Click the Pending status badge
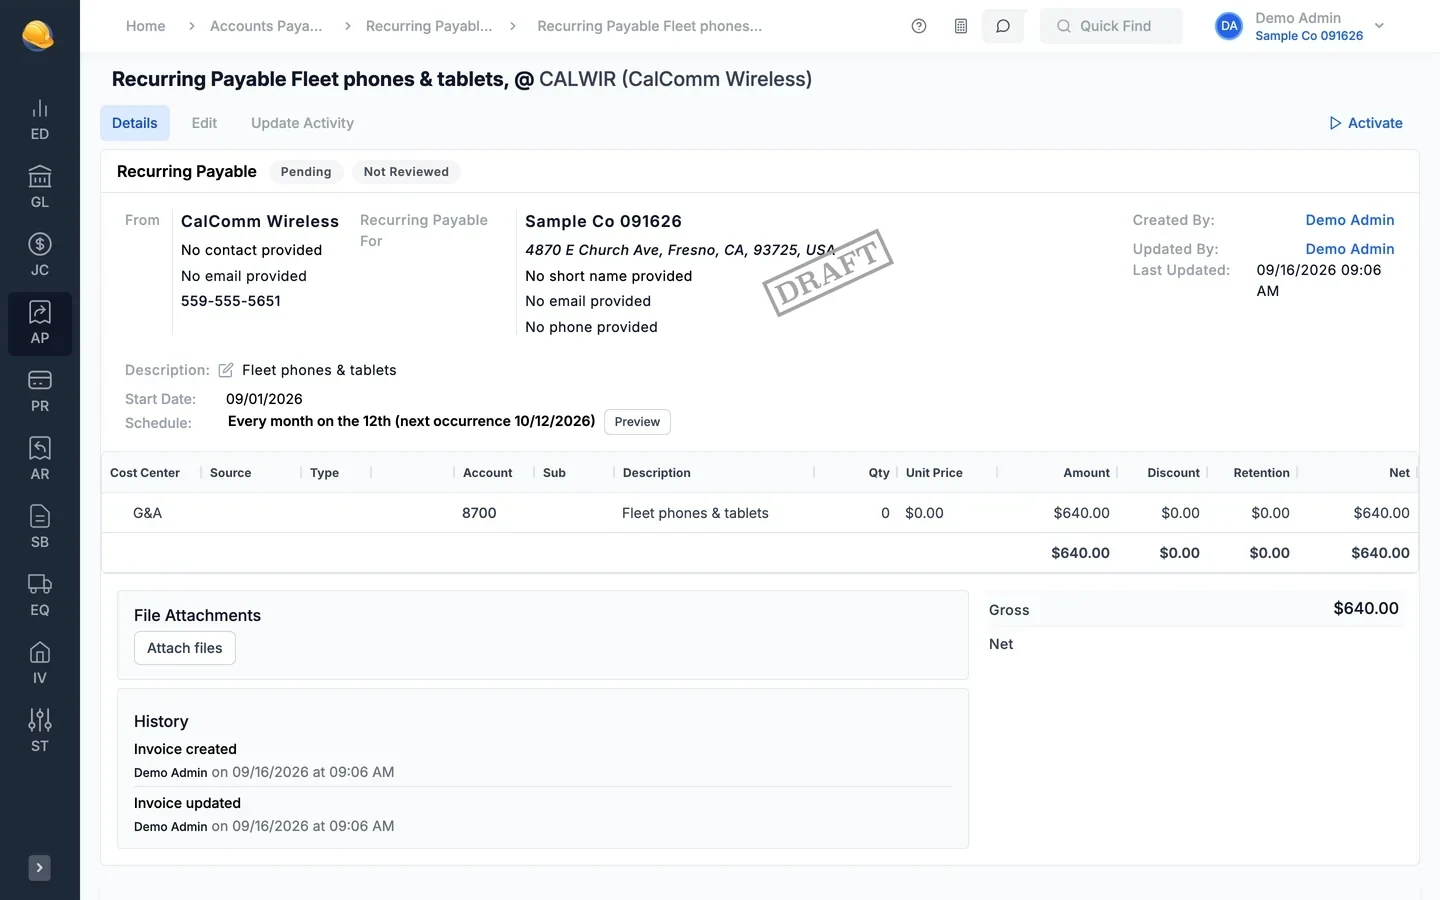 tap(306, 172)
